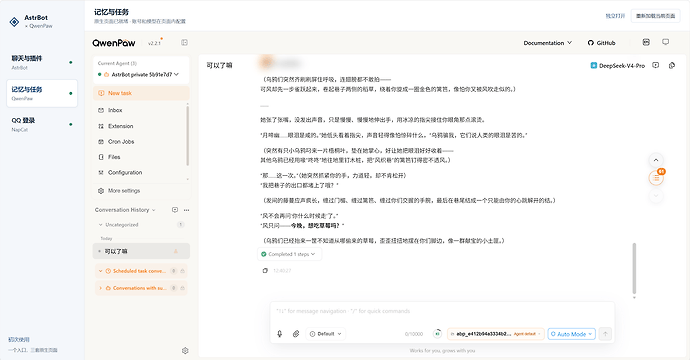The image size is (690, 360).
Task: Toggle the Conversation History chevron
Action: point(154,210)
